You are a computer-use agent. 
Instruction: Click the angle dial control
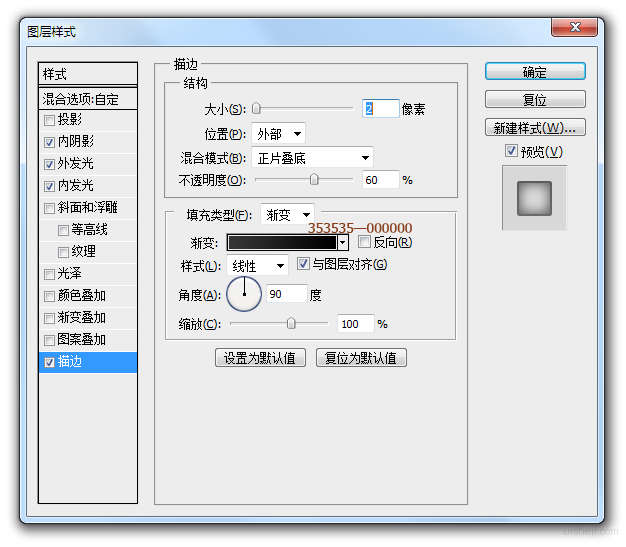coord(244,294)
